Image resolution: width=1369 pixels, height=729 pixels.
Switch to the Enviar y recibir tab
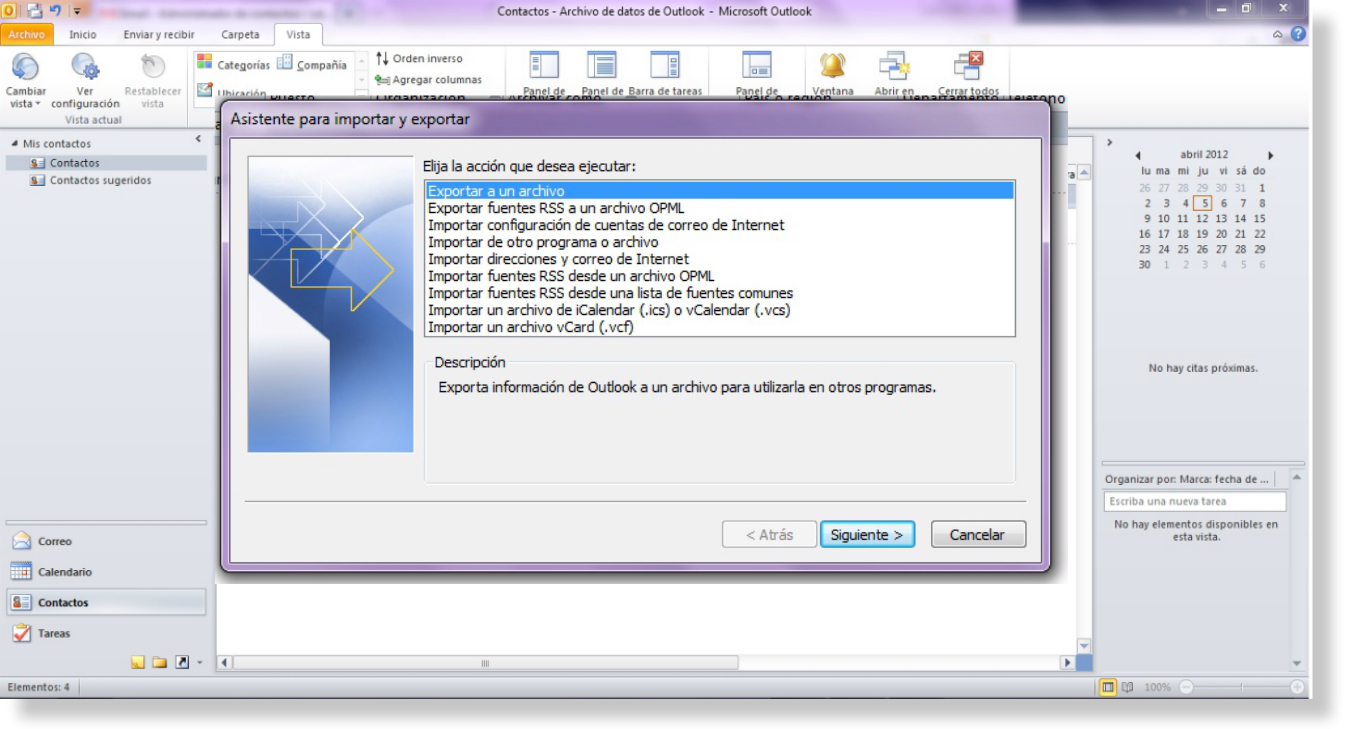tap(159, 34)
